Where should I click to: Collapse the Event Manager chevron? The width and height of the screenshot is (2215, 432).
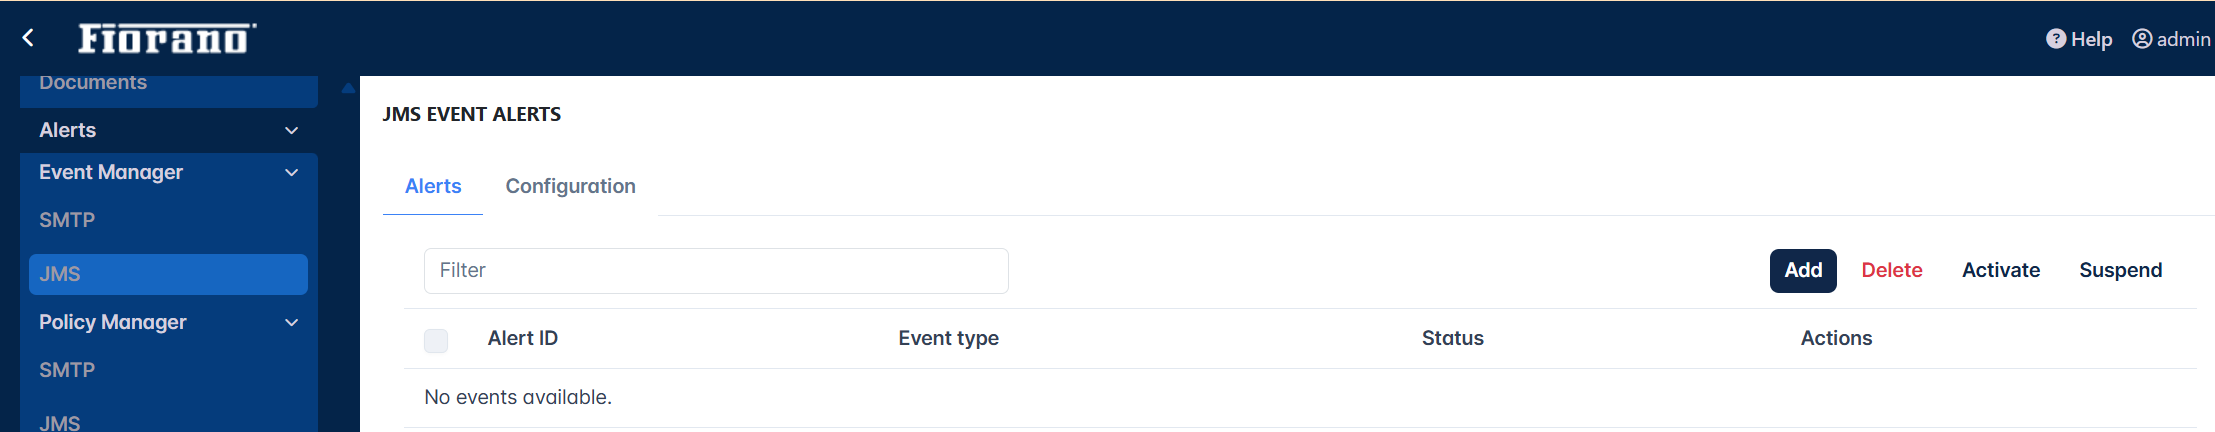tap(292, 173)
